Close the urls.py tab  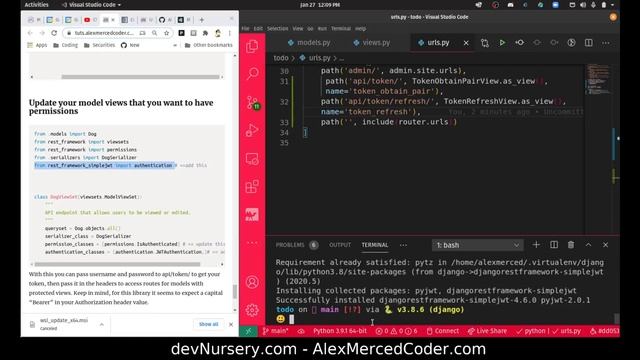point(466,43)
